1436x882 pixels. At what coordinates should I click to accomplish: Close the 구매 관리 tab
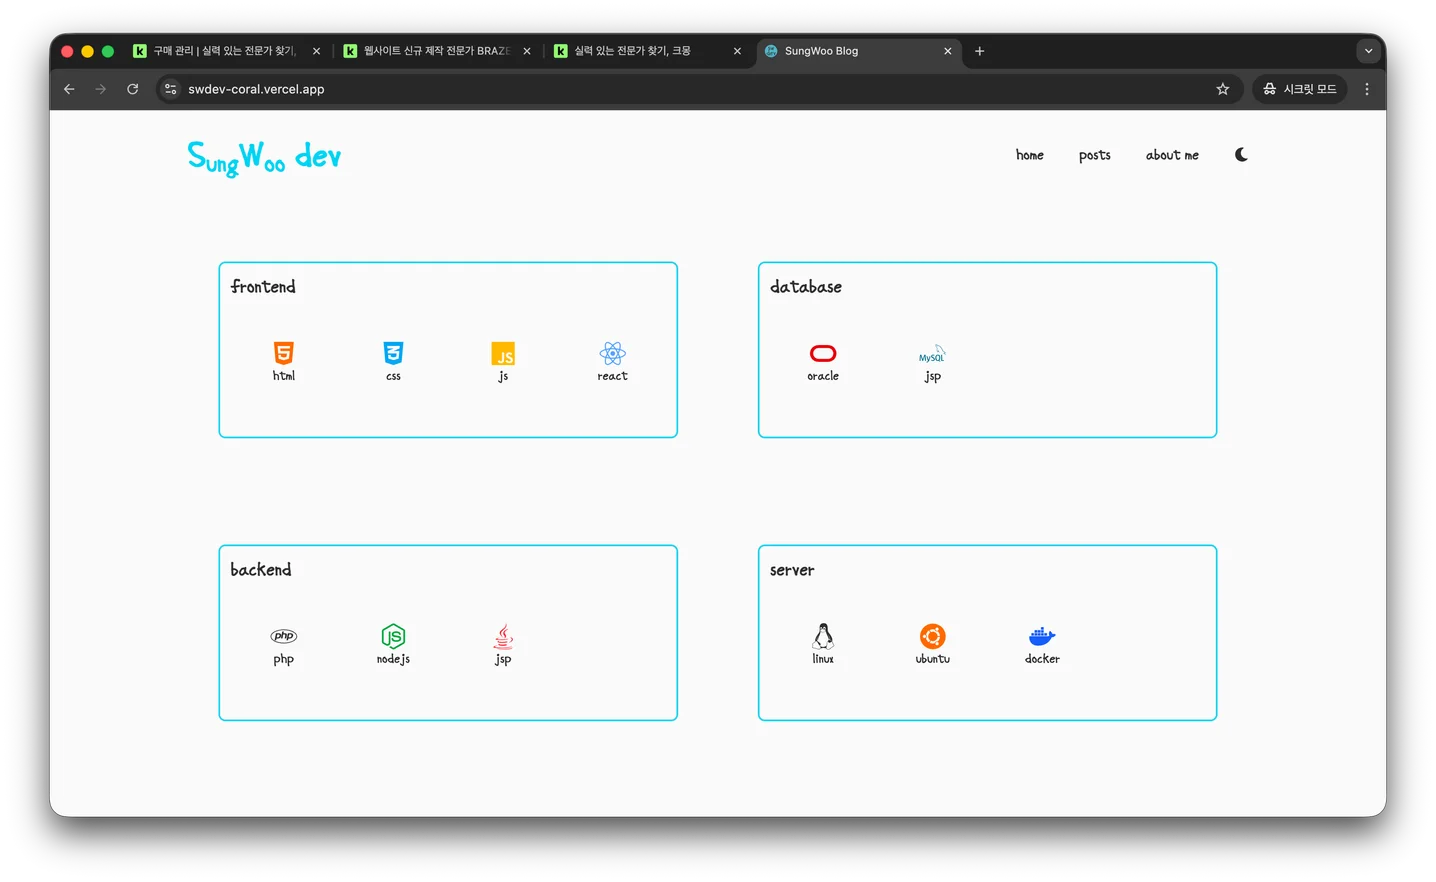(x=316, y=51)
